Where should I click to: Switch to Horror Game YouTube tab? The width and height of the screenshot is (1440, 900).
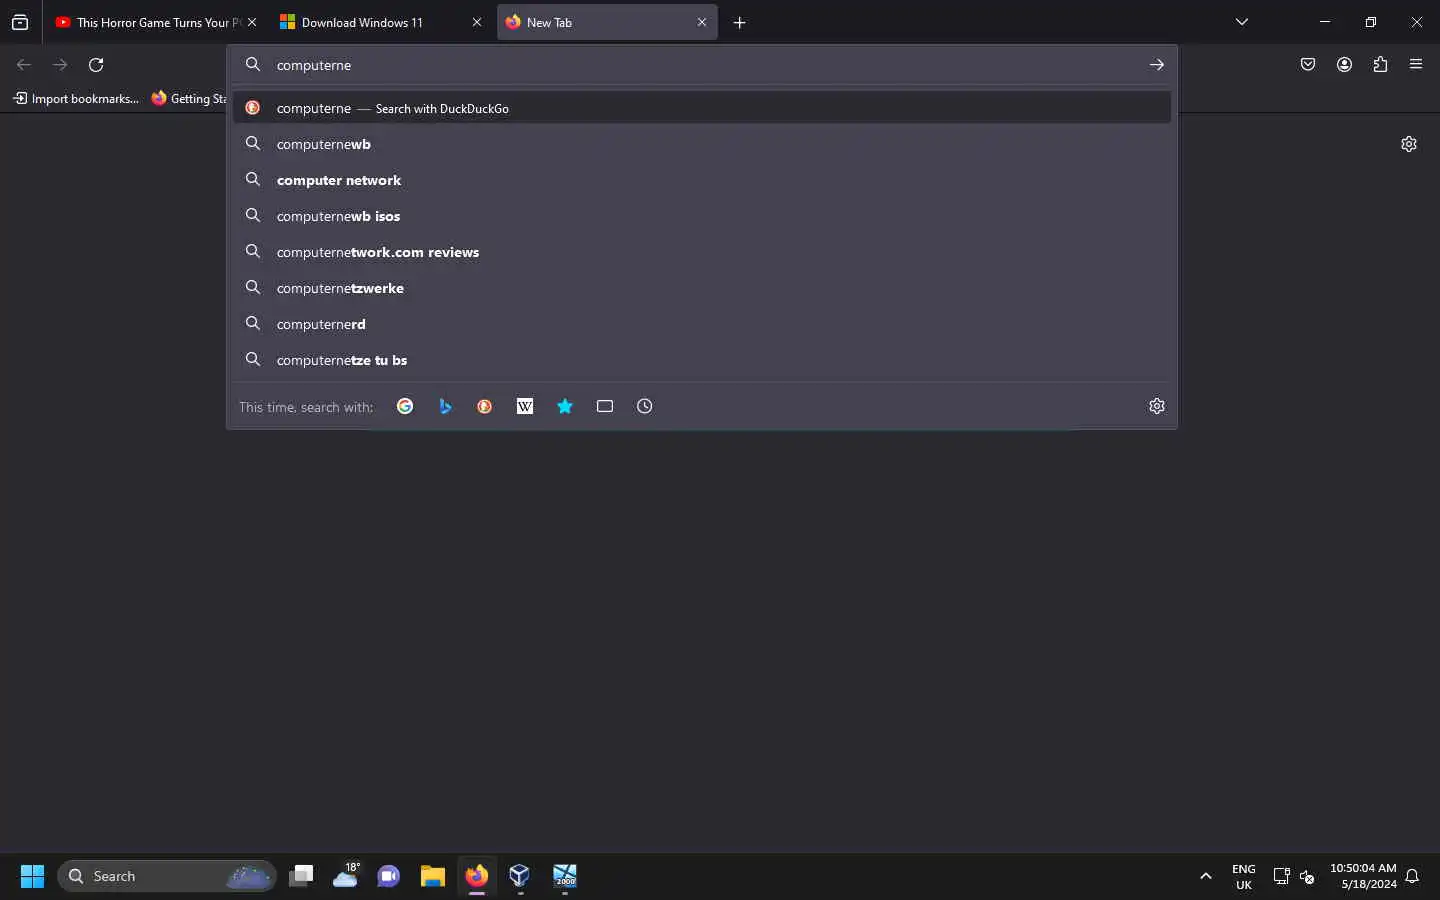point(147,22)
